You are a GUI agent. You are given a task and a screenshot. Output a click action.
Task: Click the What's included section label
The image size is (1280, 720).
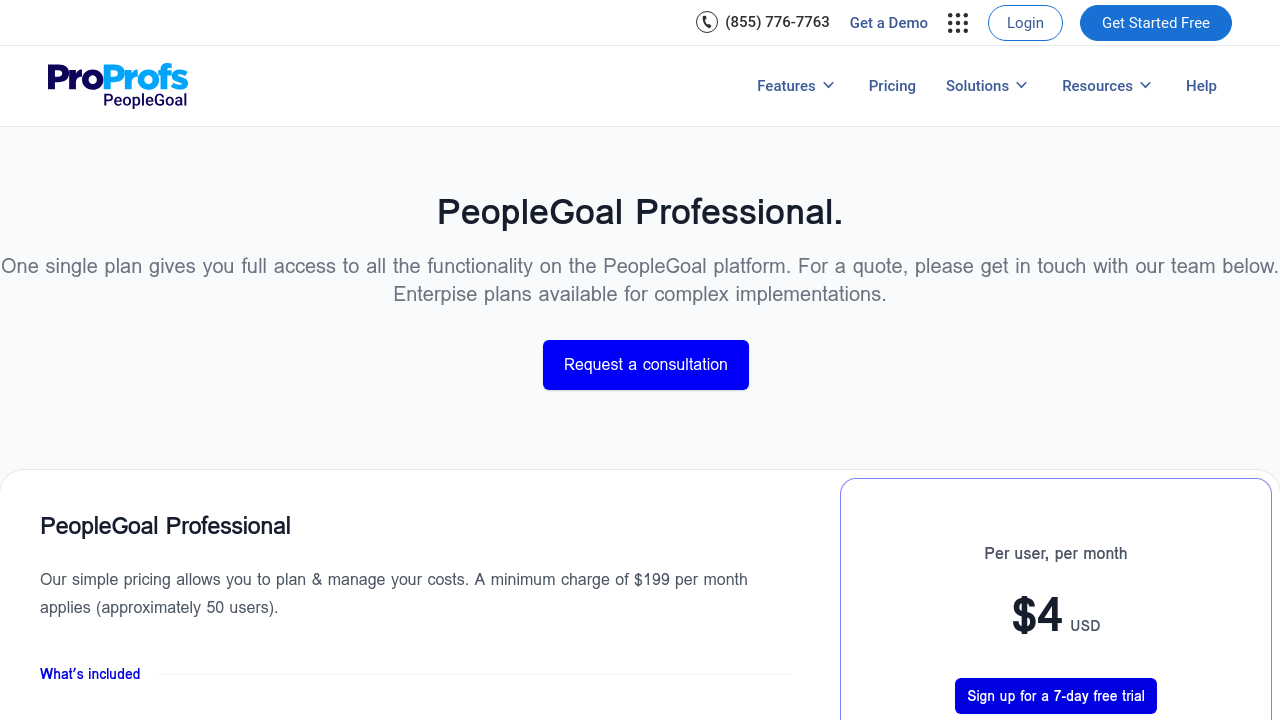pyautogui.click(x=90, y=674)
